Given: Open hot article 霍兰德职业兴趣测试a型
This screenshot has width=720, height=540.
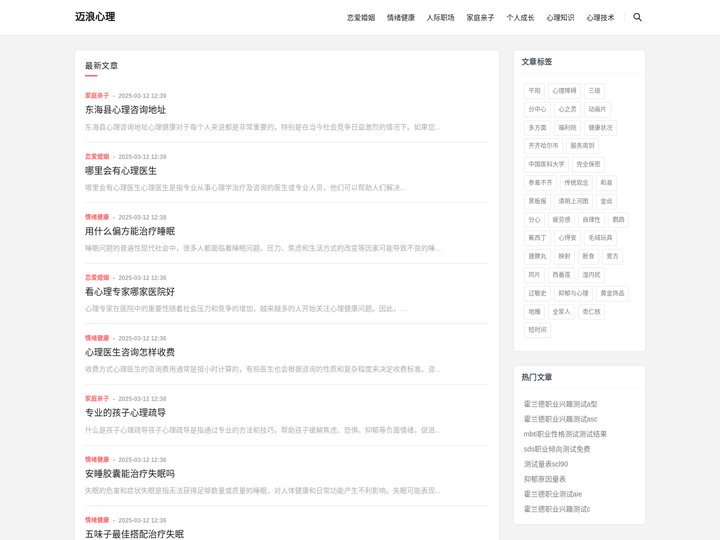Looking at the screenshot, I should tap(560, 404).
